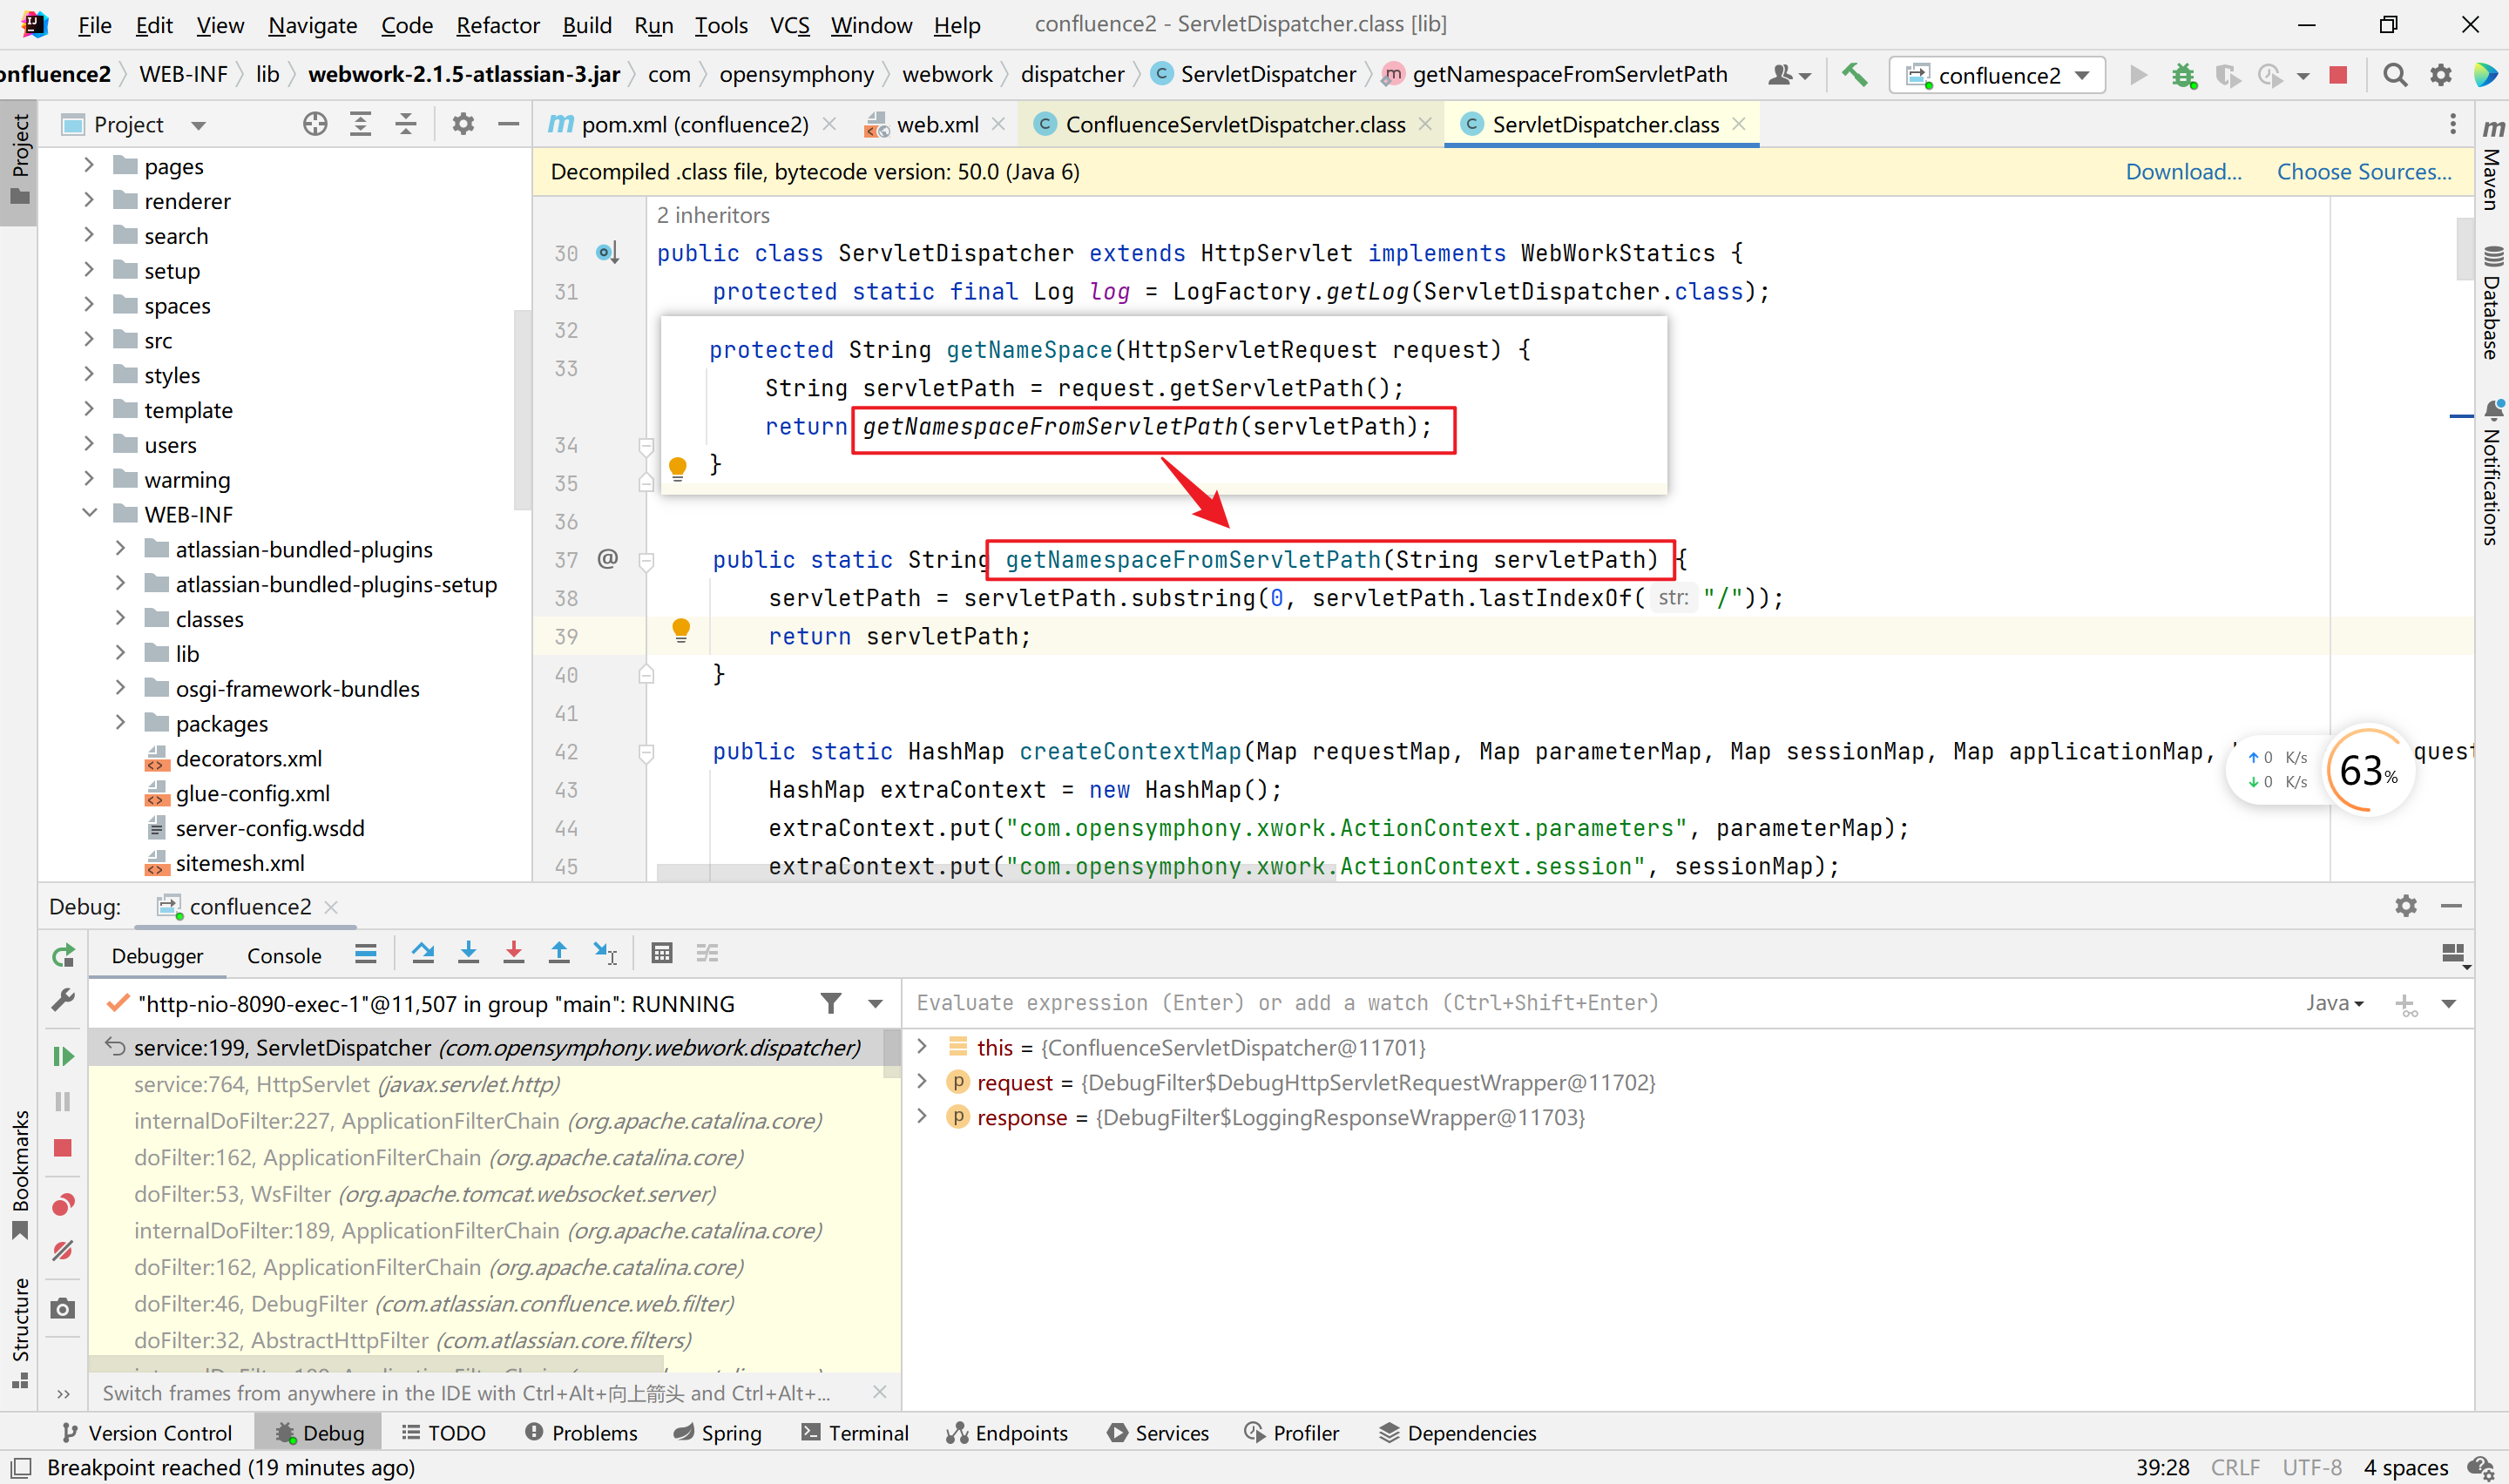The image size is (2509, 1484).
Task: Click the Step Over debugger icon
Action: 423,954
